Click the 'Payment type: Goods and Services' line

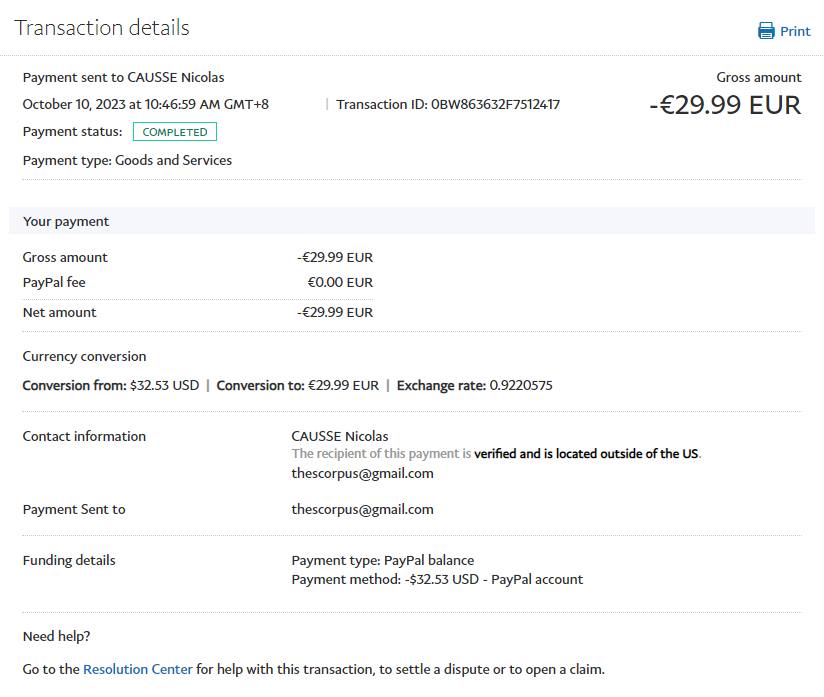click(127, 160)
